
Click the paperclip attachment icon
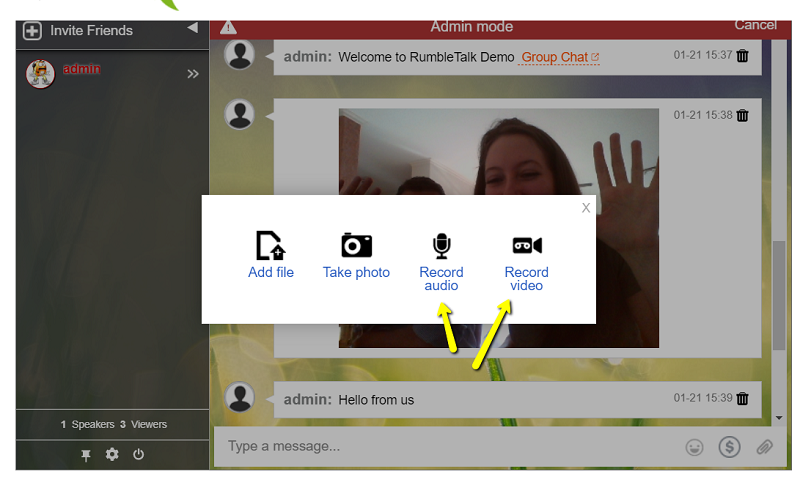pyautogui.click(x=765, y=447)
